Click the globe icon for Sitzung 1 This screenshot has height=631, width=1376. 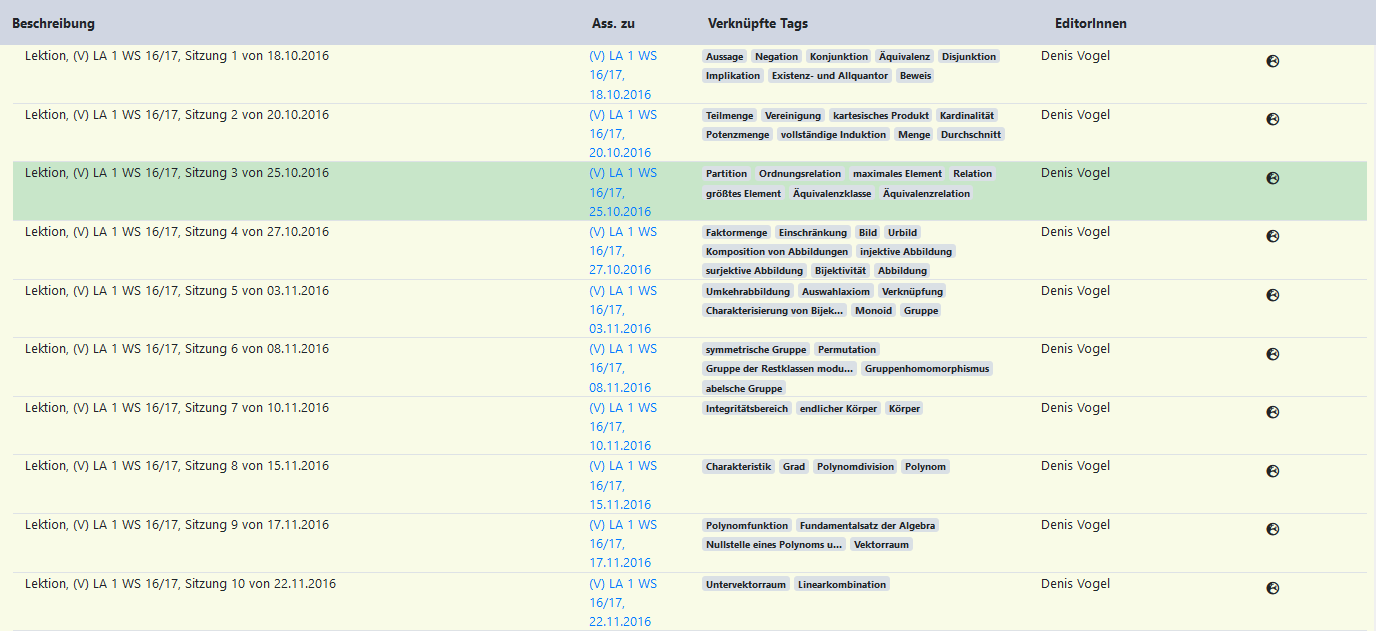(1273, 61)
